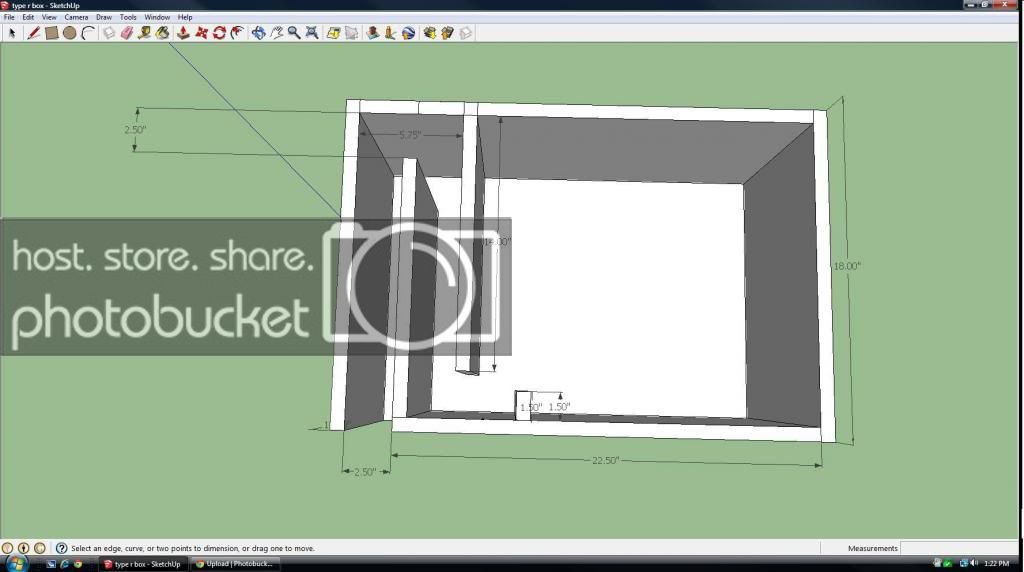Viewport: 1024px width, 572px height.
Task: Select the Paint Bucket tool
Action: click(x=163, y=33)
